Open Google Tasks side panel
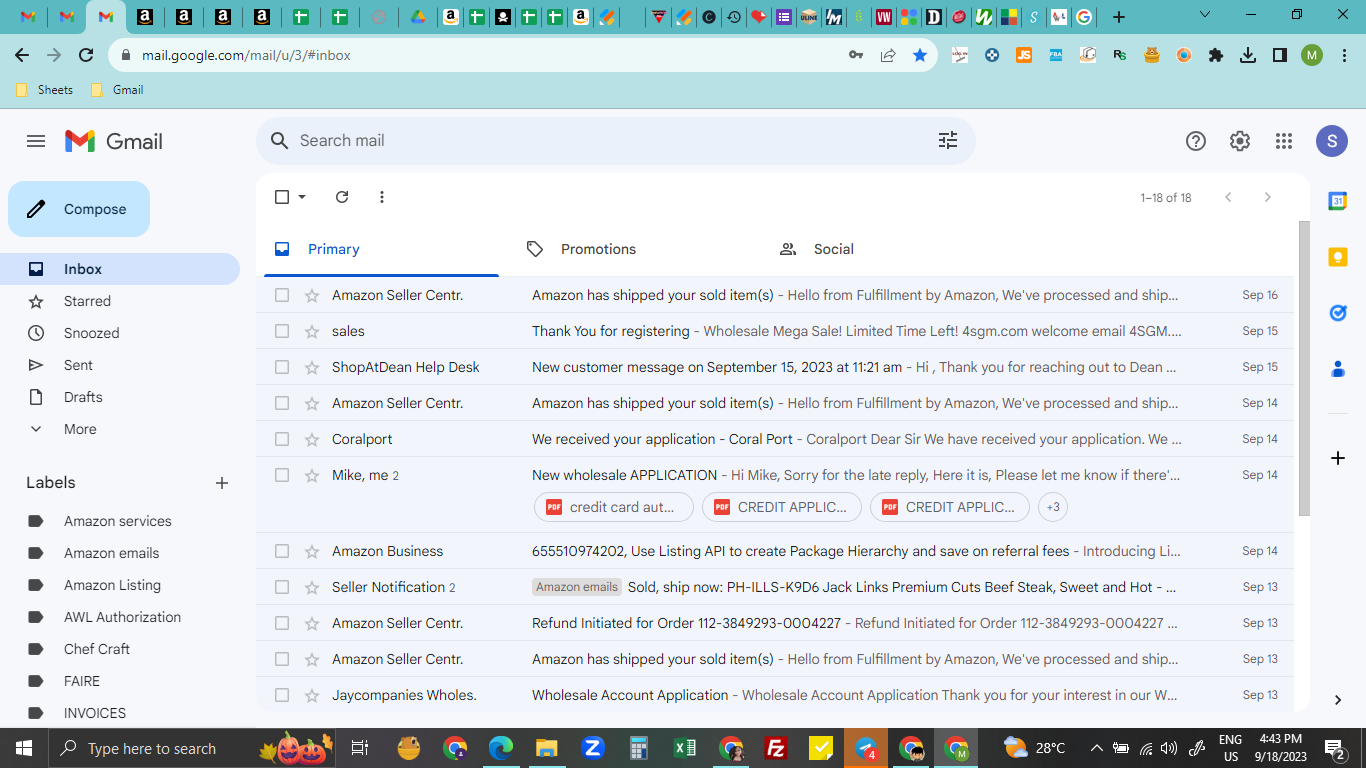Screen dimensions: 1366x768 click(1338, 313)
